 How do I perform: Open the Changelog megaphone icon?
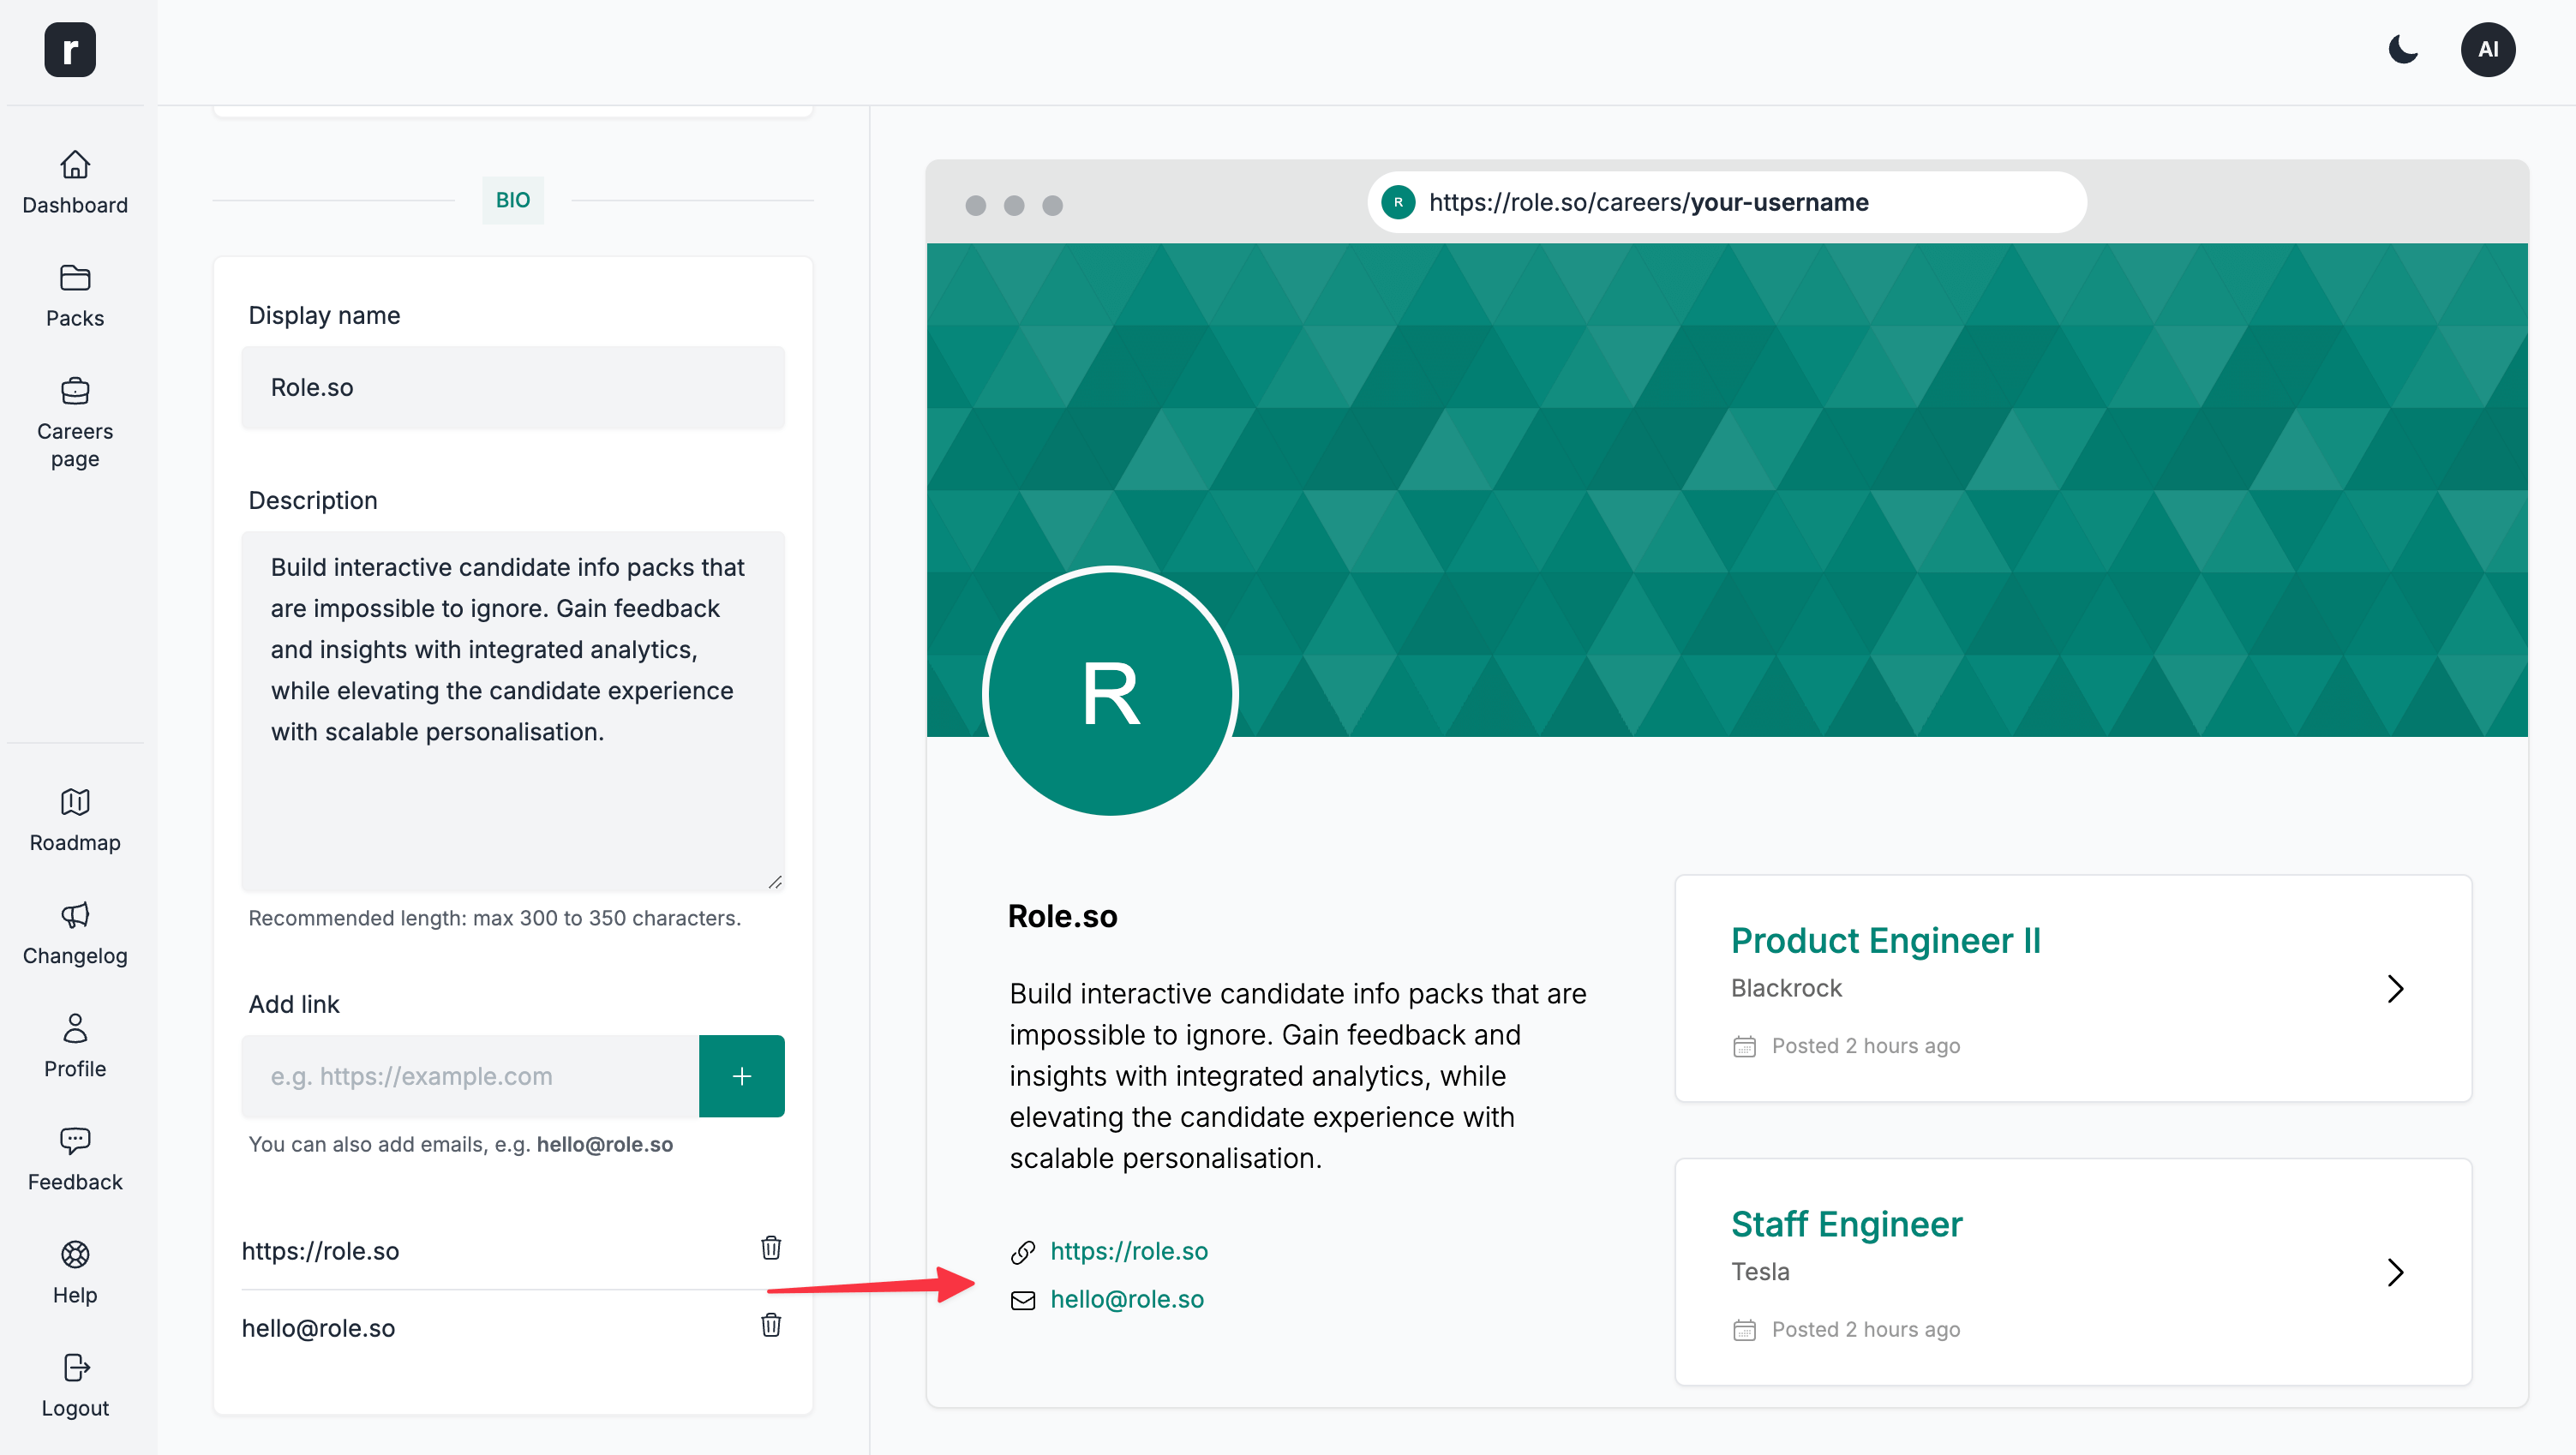click(75, 931)
